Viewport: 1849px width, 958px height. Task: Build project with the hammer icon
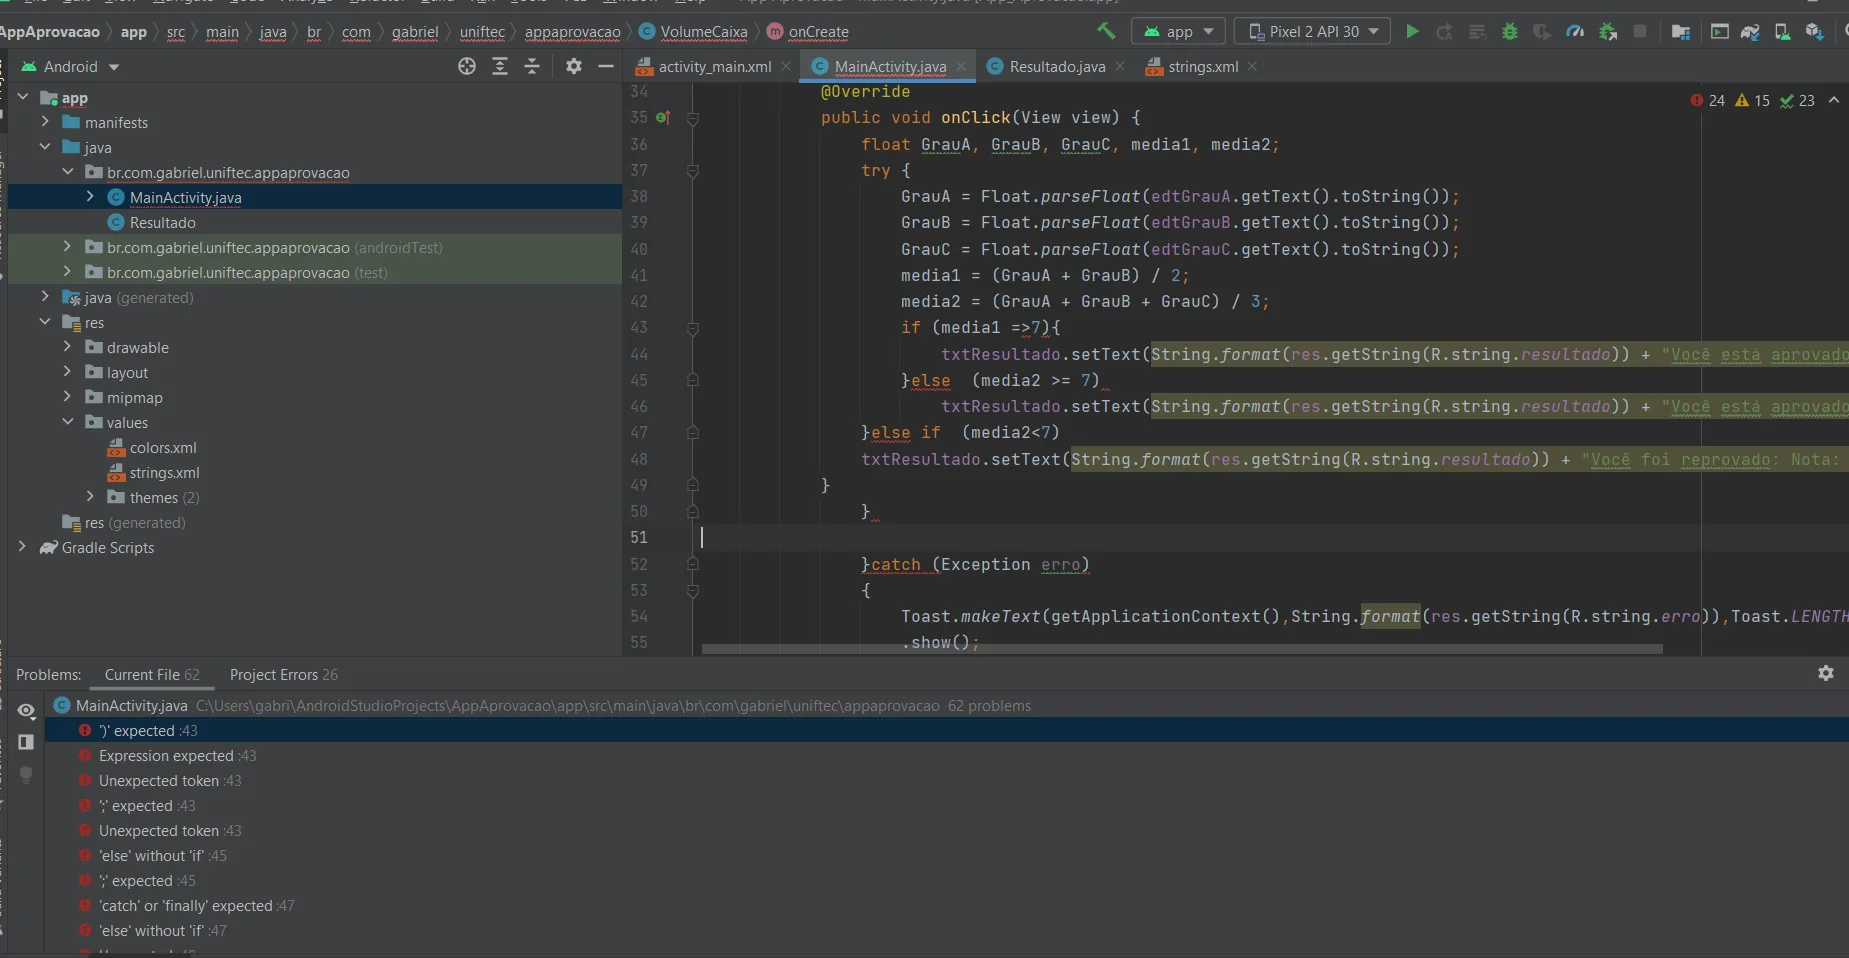[x=1106, y=31]
